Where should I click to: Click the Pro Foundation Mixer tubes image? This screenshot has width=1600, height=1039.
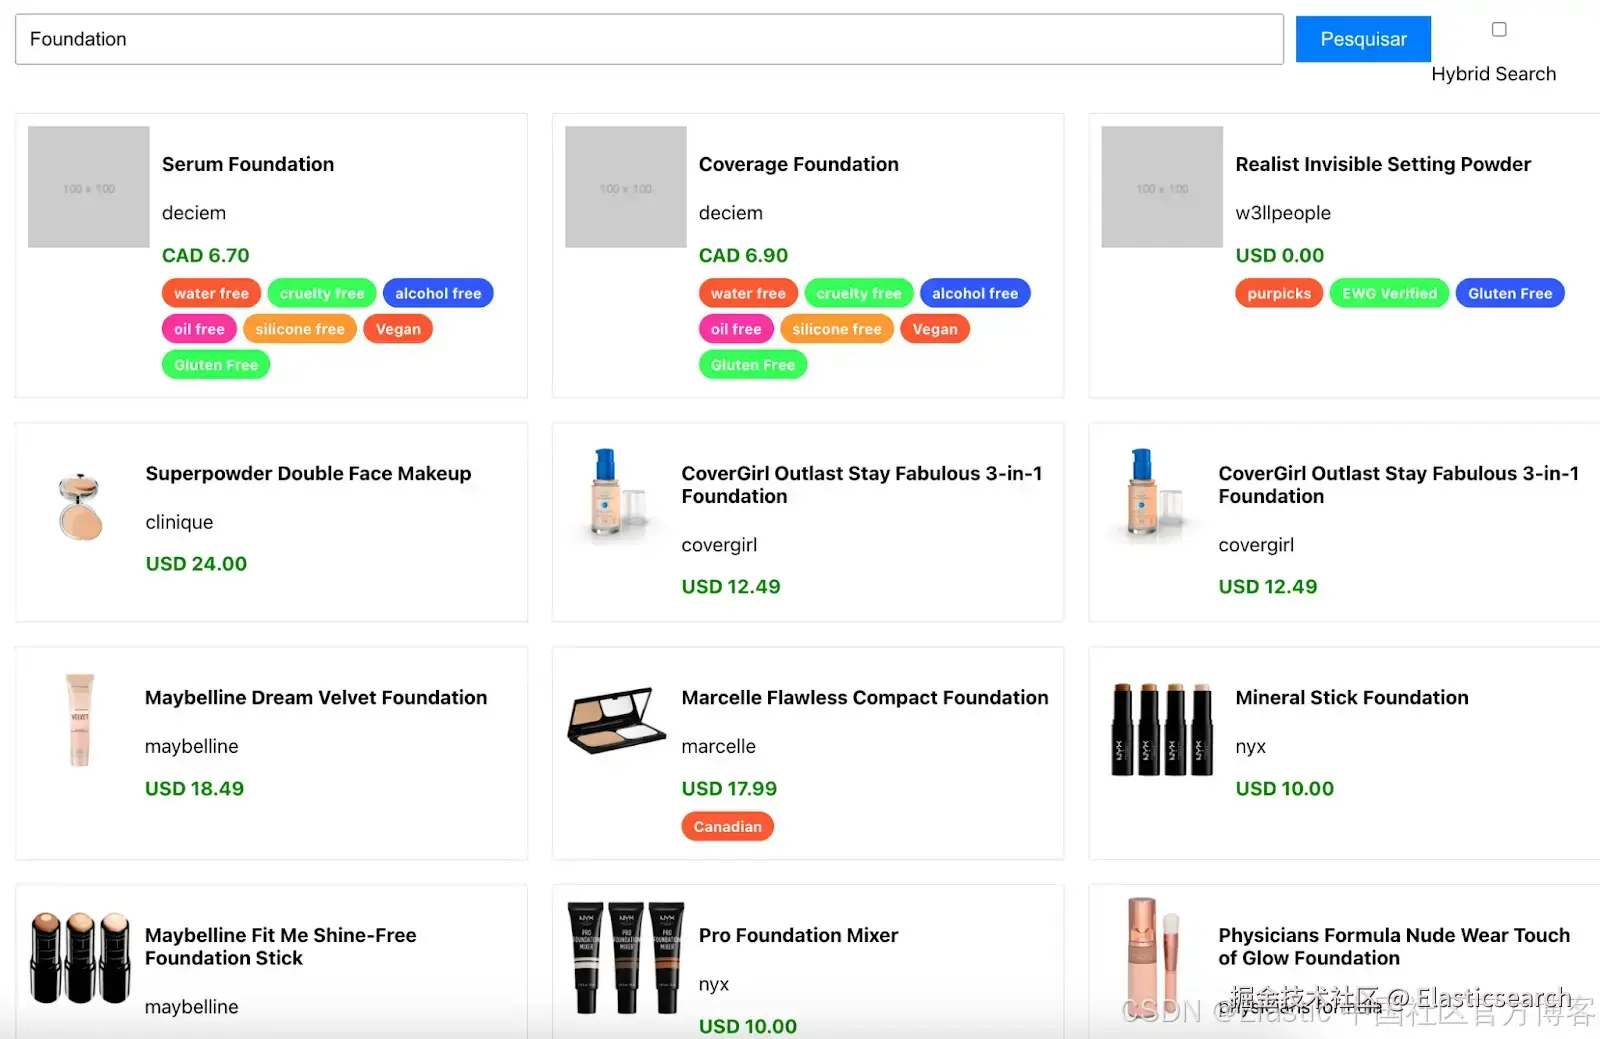click(625, 958)
